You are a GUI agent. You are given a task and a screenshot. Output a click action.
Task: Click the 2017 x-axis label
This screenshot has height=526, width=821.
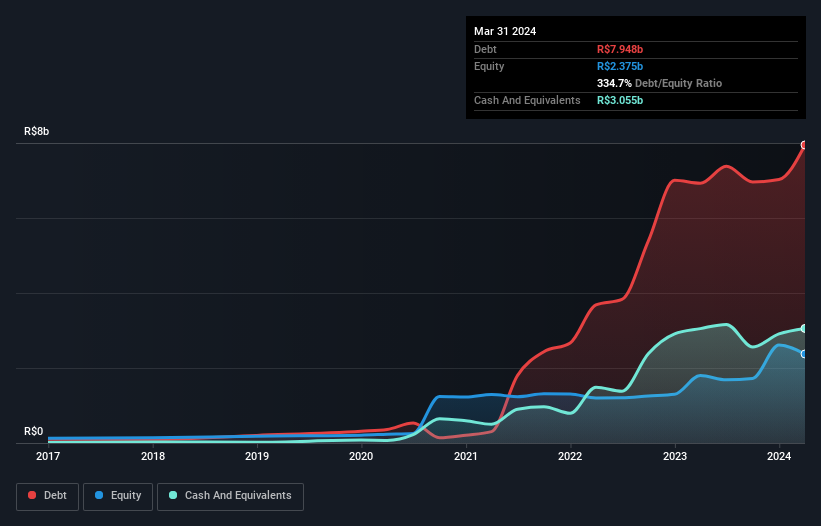point(48,456)
